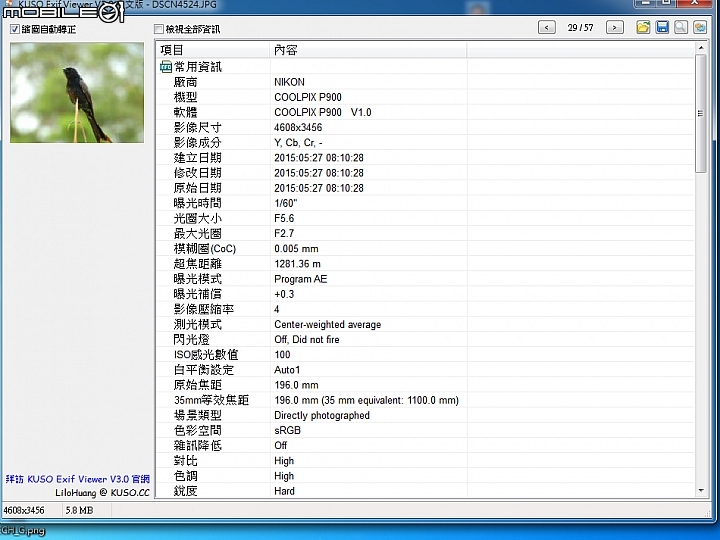Click the vertical scrollbar thumb
The image size is (720, 540).
click(x=701, y=113)
